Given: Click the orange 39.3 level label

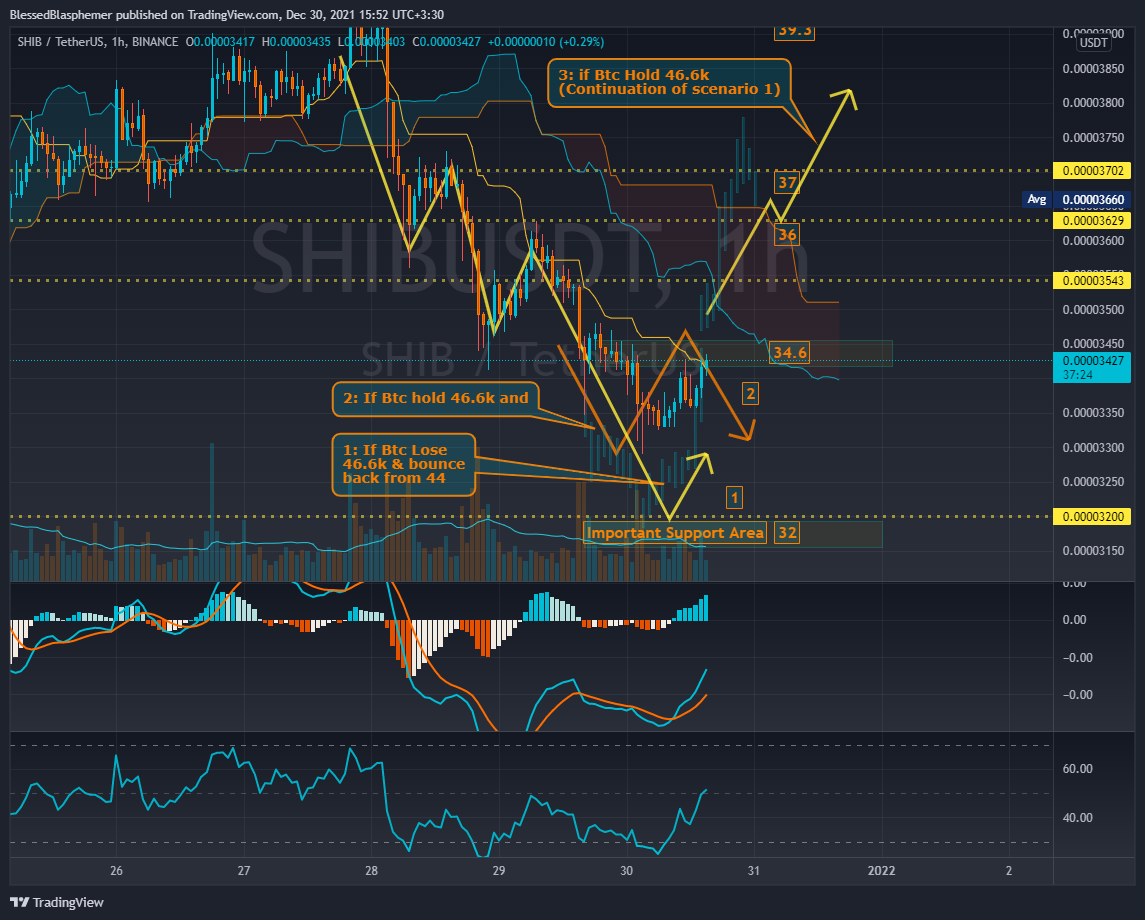Looking at the screenshot, I should (x=794, y=31).
